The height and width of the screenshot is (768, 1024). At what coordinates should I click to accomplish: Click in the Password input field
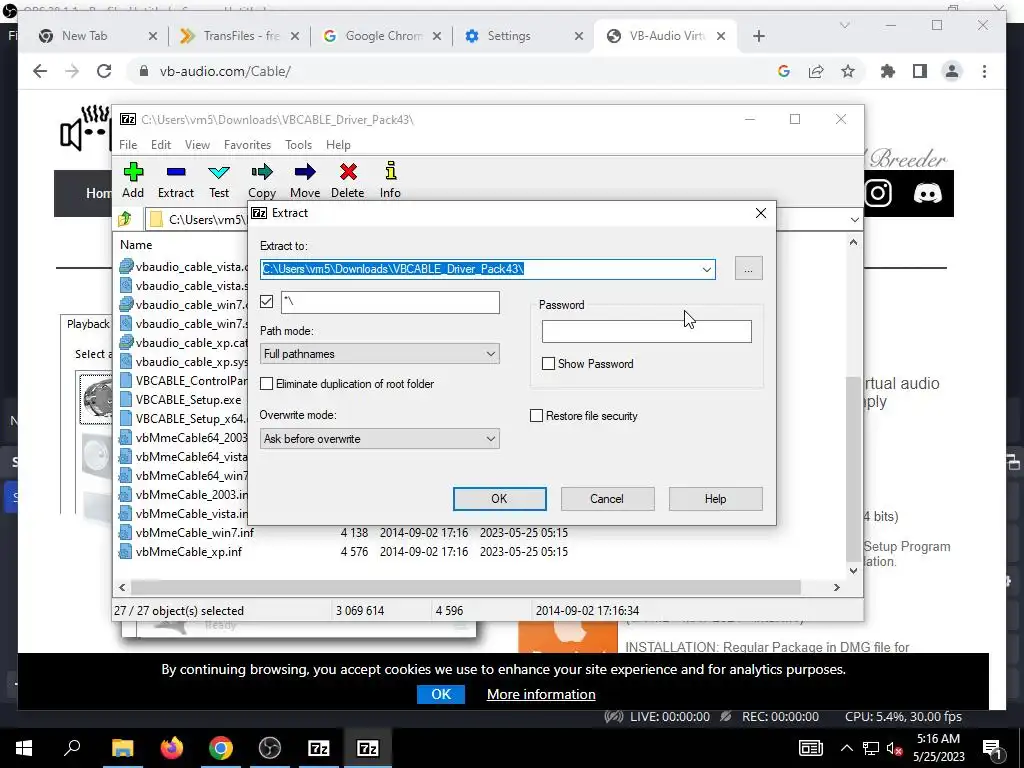[x=647, y=331]
